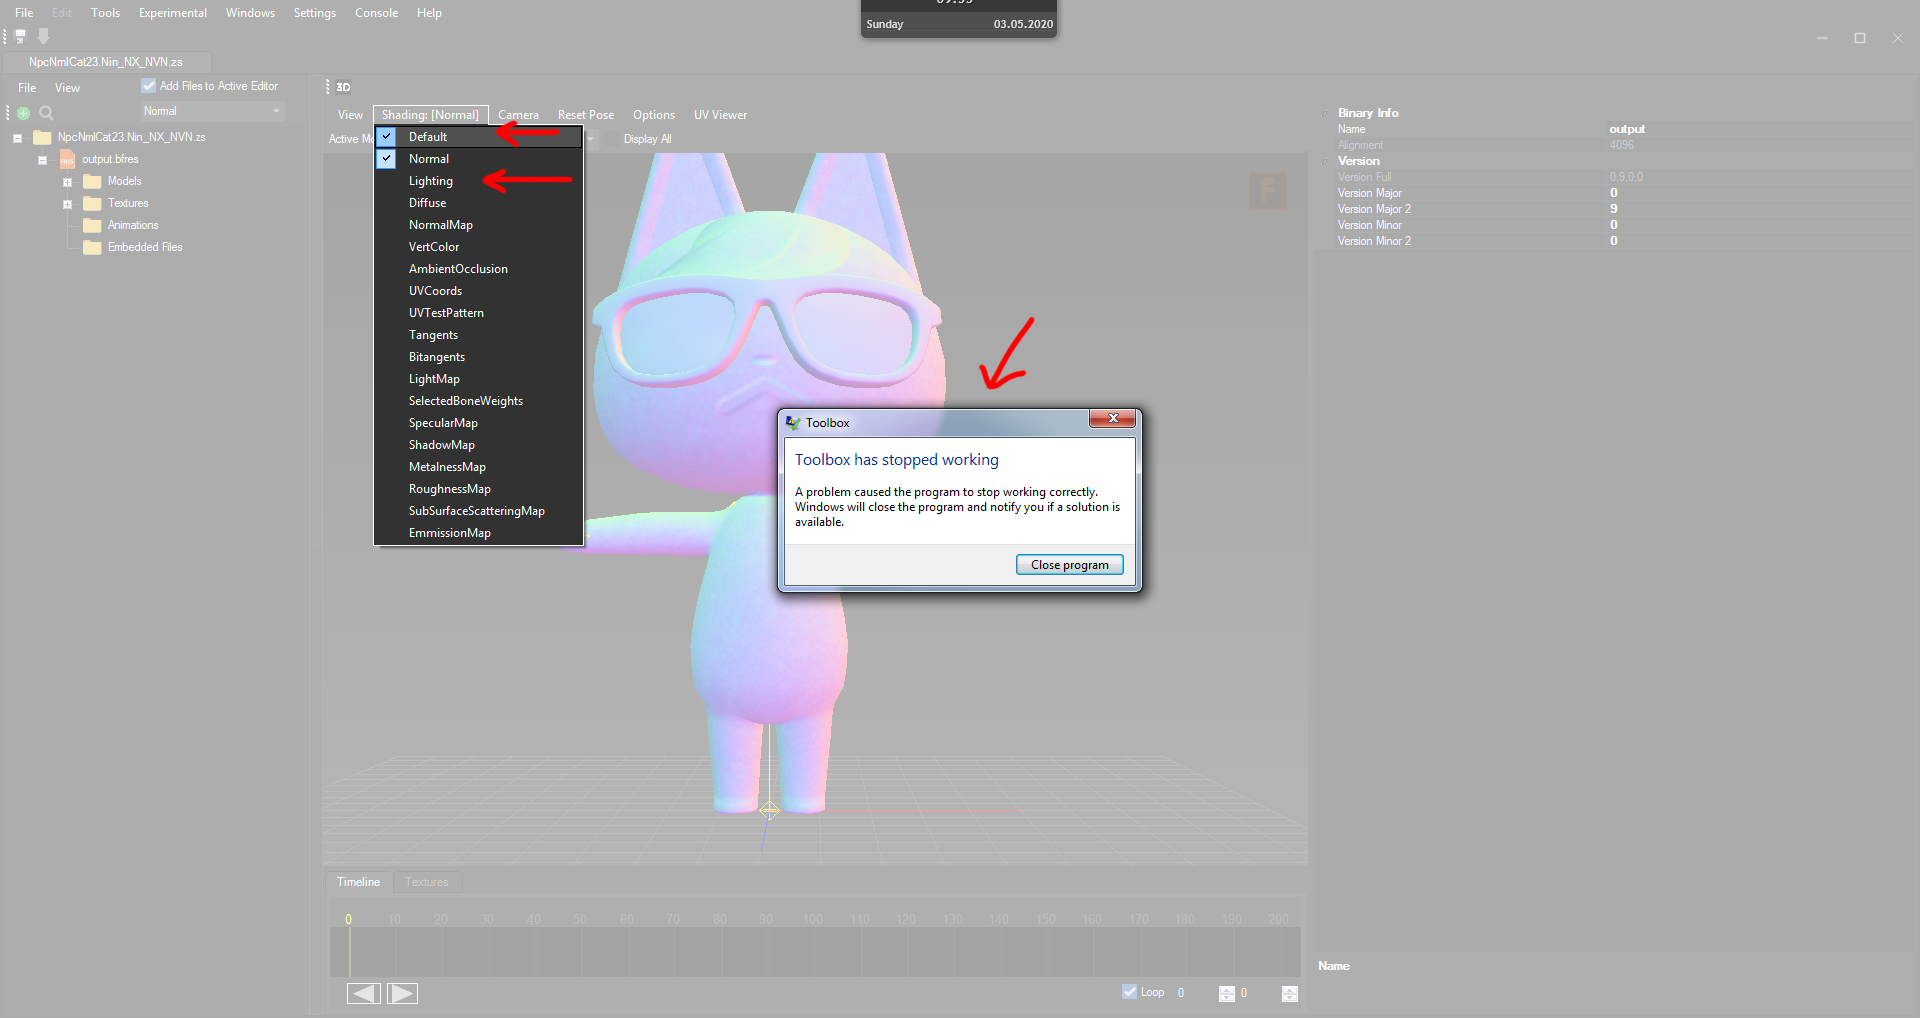The width and height of the screenshot is (1920, 1018).
Task: Select Bitangents shading mode
Action: click(478, 357)
